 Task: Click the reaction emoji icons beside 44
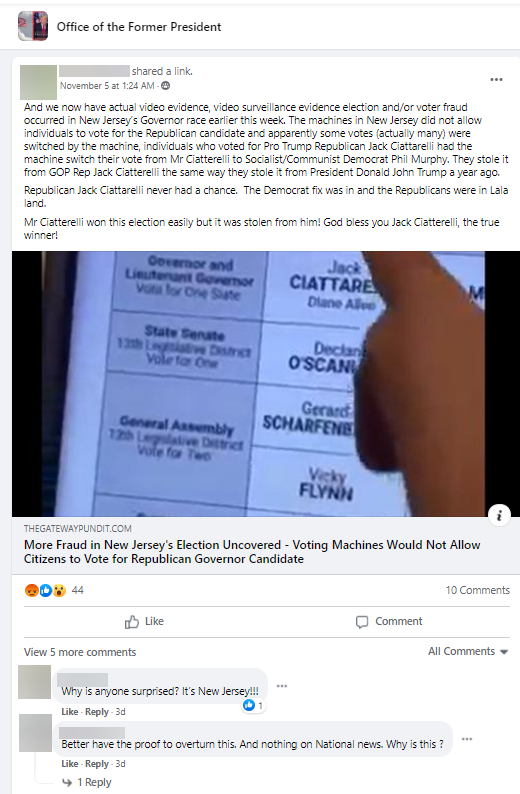pyautogui.click(x=46, y=590)
